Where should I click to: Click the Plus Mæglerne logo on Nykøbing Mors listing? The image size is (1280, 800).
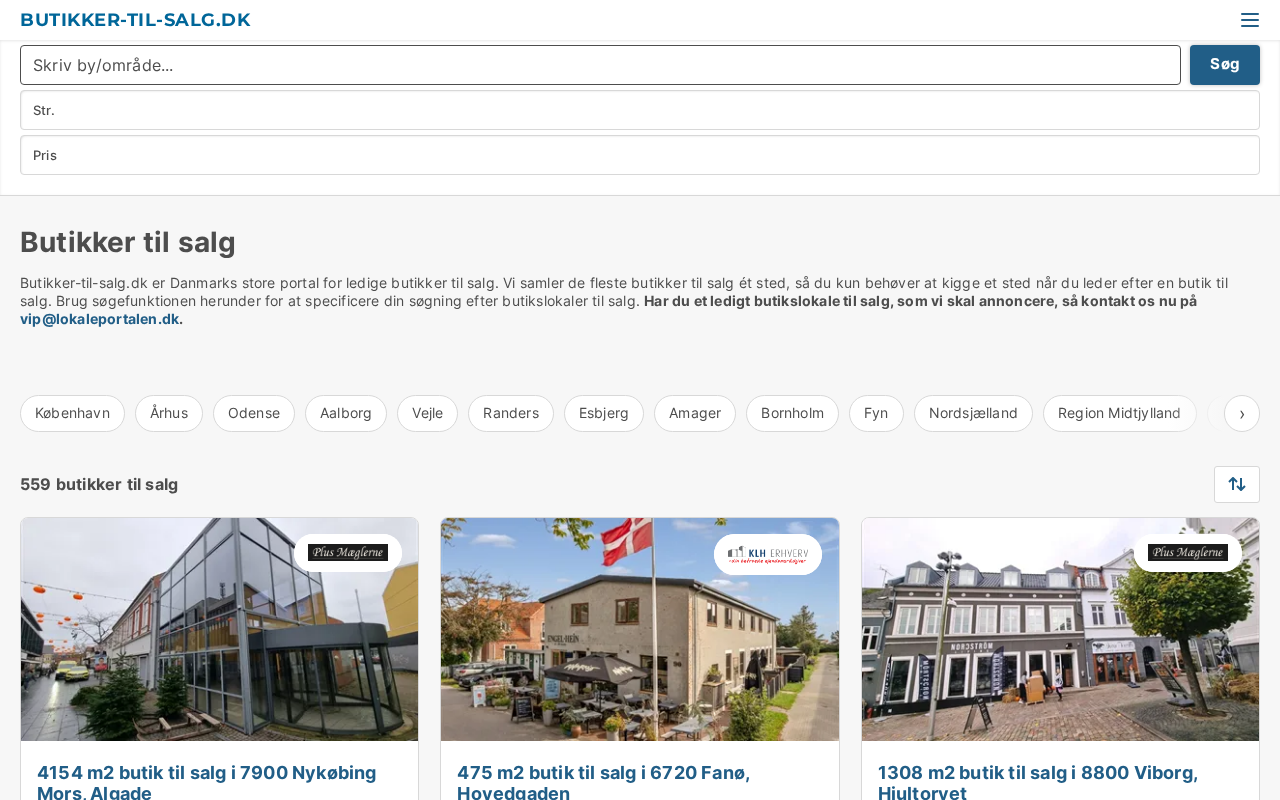coord(348,553)
